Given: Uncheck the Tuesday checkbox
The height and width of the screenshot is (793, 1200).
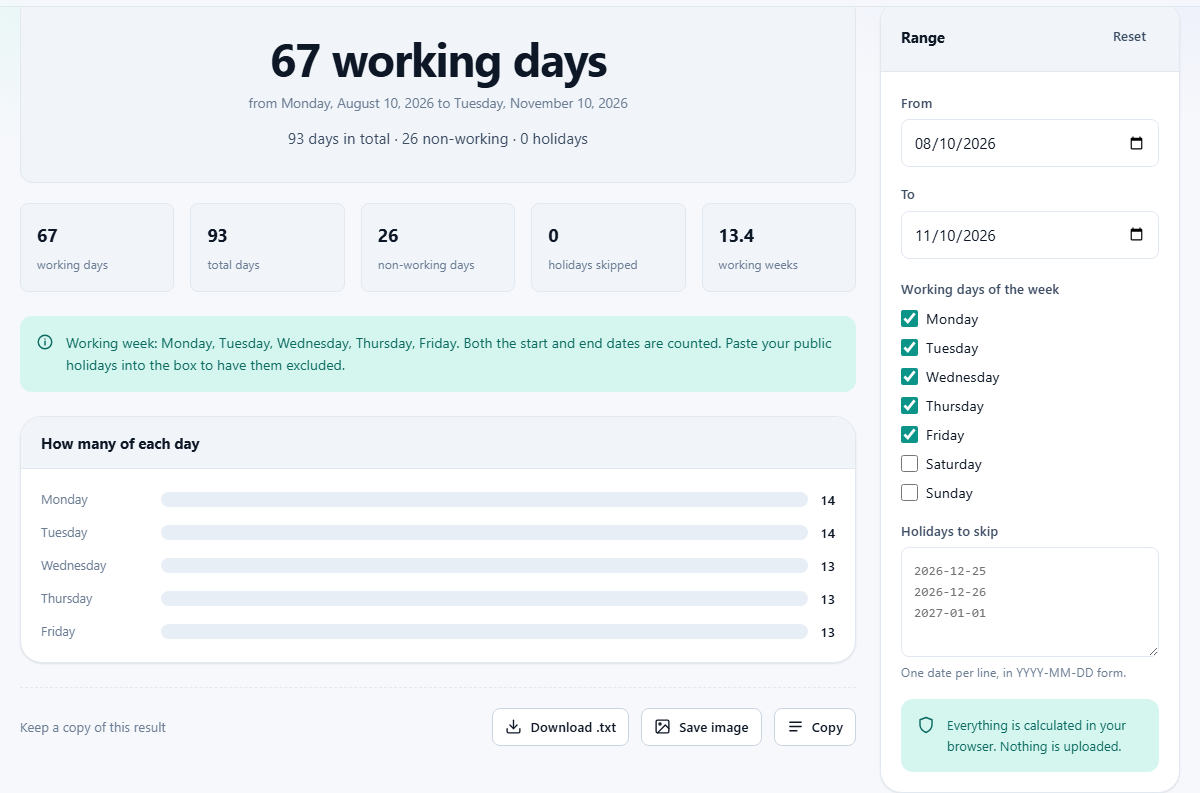Looking at the screenshot, I should (910, 348).
